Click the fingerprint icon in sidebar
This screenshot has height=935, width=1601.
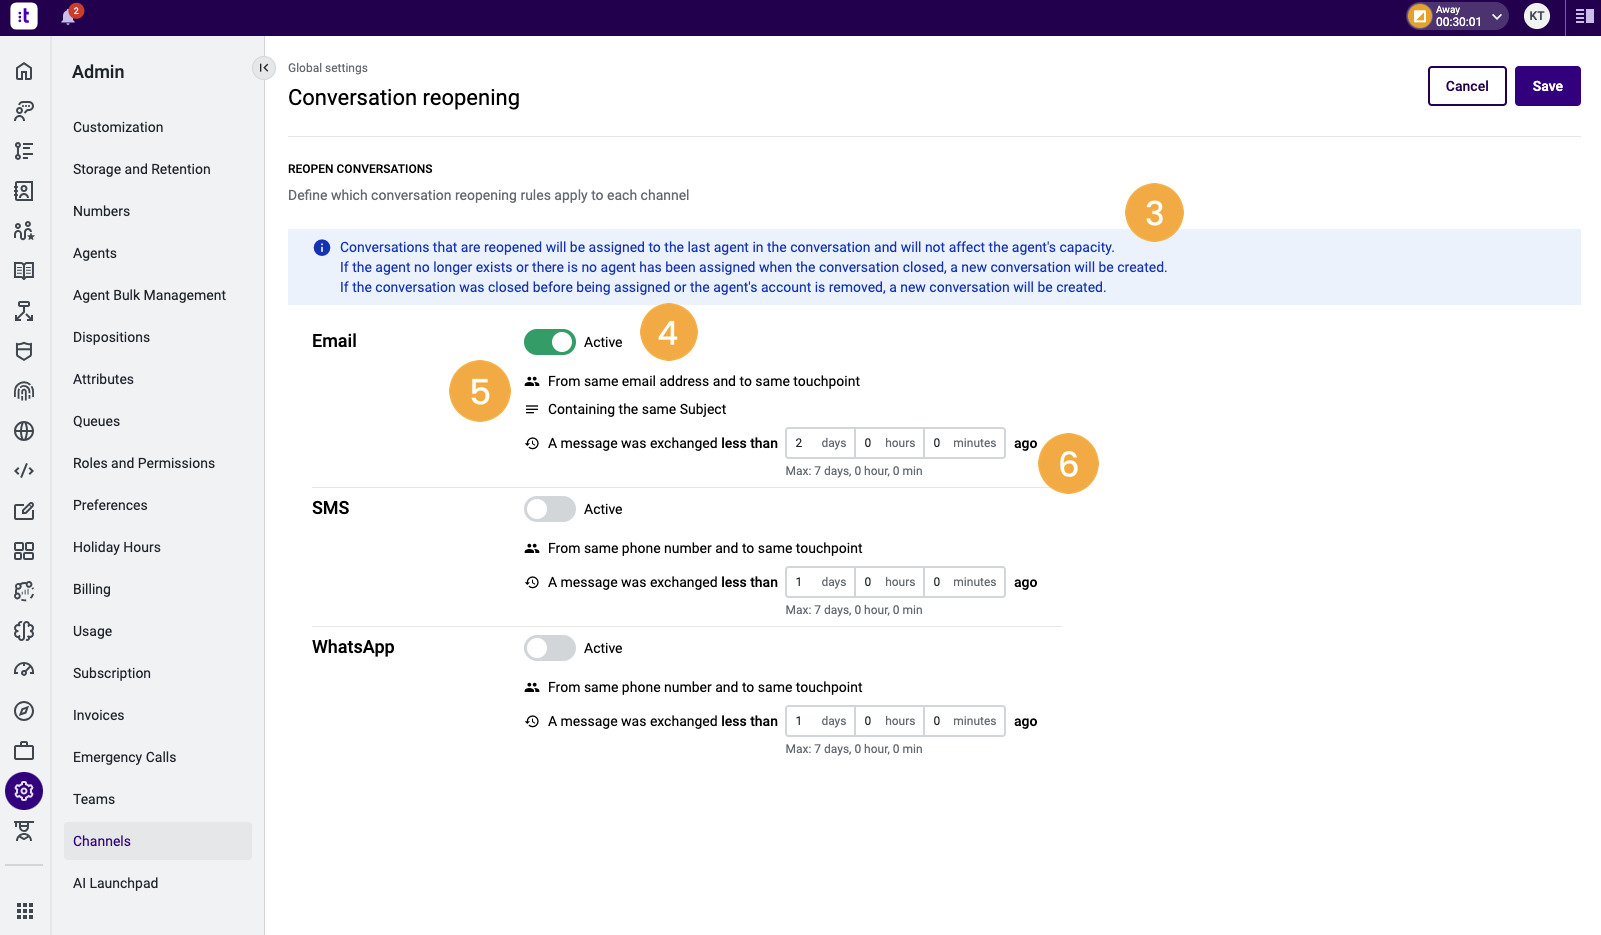pos(24,391)
